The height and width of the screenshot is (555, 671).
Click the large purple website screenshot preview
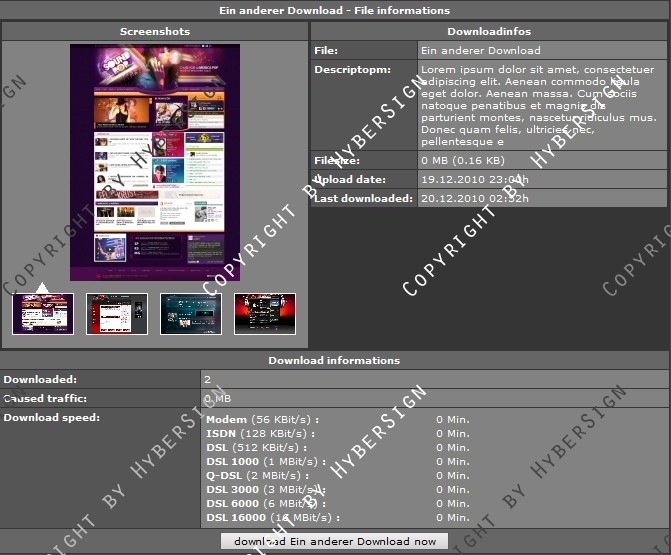click(x=155, y=163)
